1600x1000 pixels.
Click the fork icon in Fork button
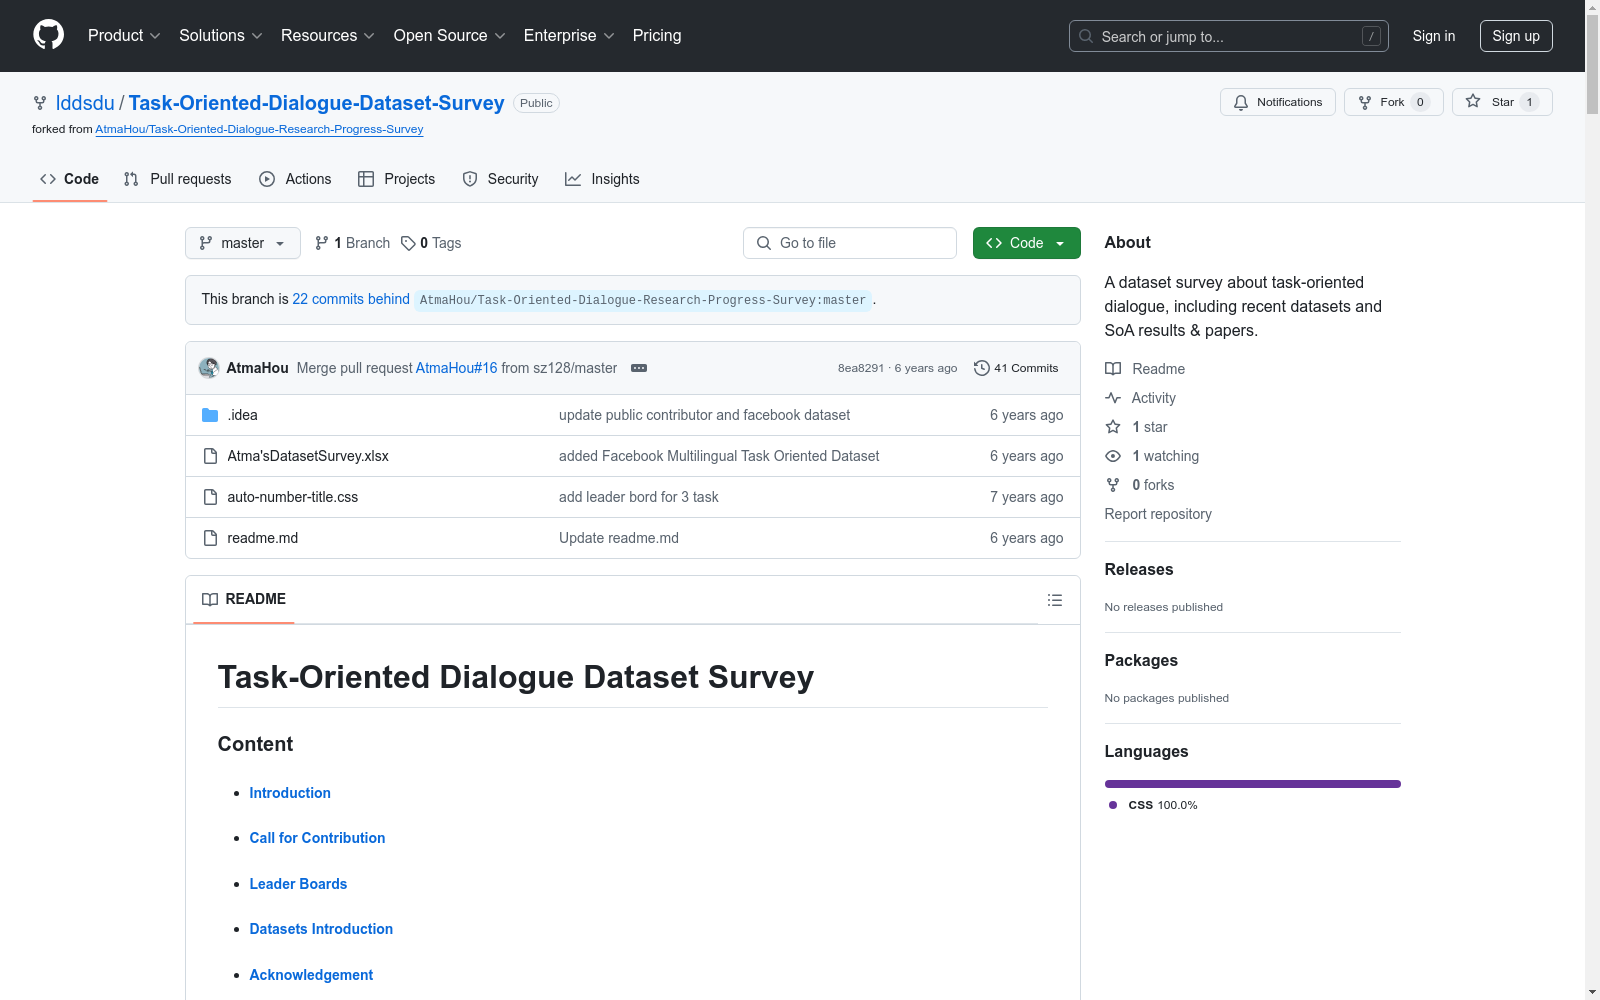coord(1365,102)
